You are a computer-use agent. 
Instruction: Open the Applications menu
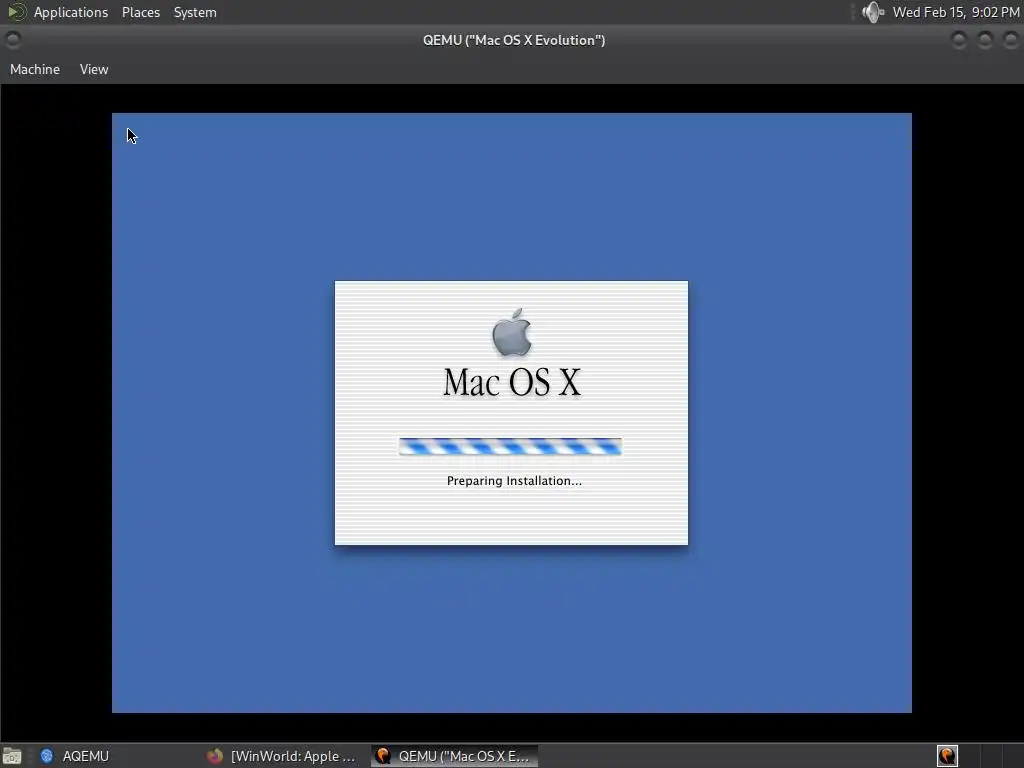pyautogui.click(x=71, y=12)
